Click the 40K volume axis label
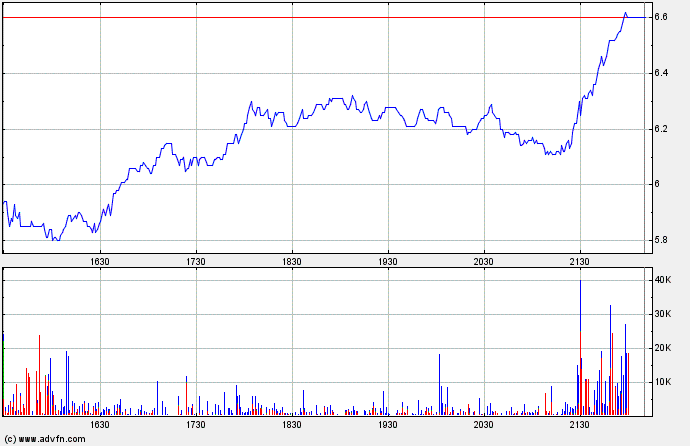The image size is (690, 446). (663, 280)
